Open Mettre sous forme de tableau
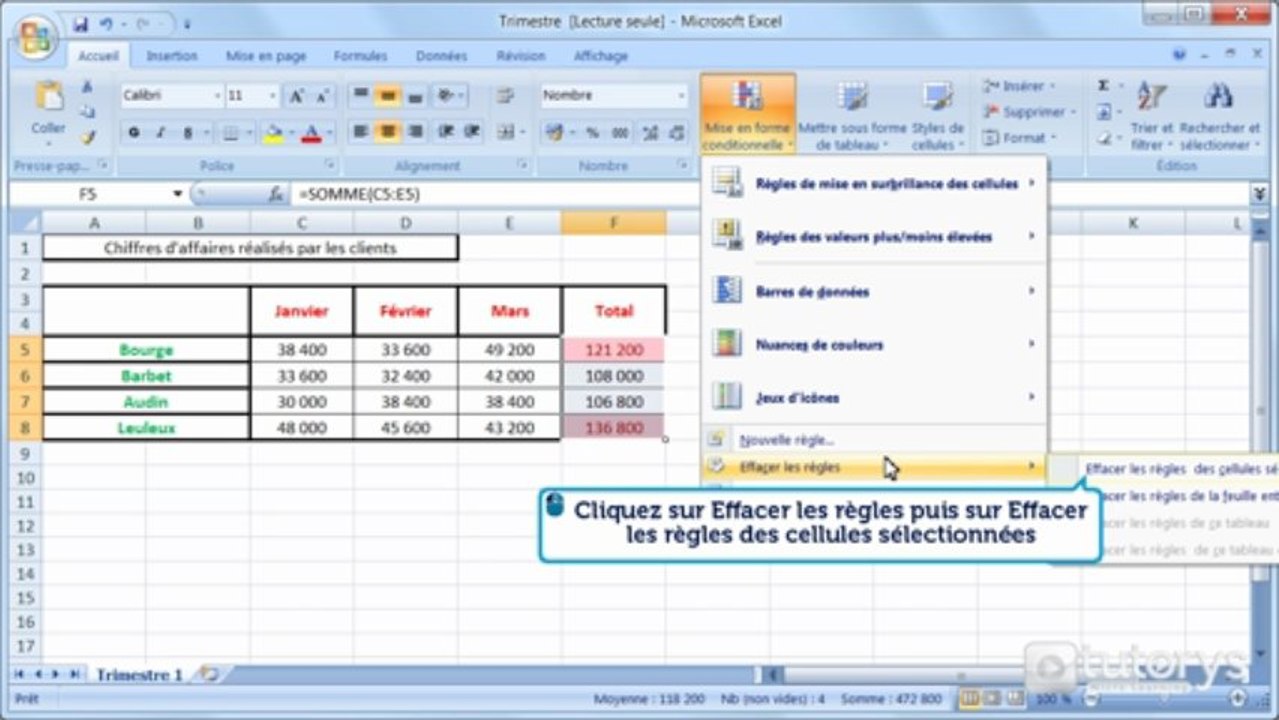The width and height of the screenshot is (1279, 720). (852, 115)
